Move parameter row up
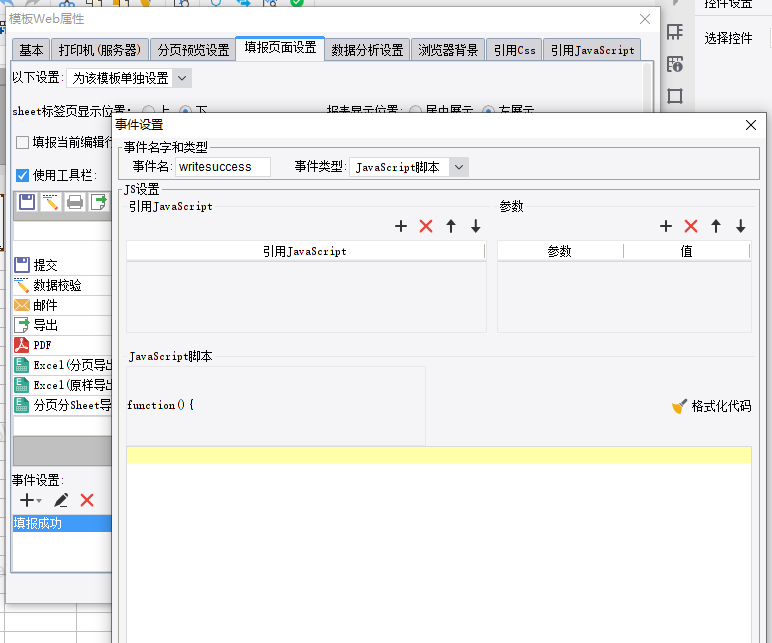This screenshot has width=772, height=643. pyautogui.click(x=716, y=226)
